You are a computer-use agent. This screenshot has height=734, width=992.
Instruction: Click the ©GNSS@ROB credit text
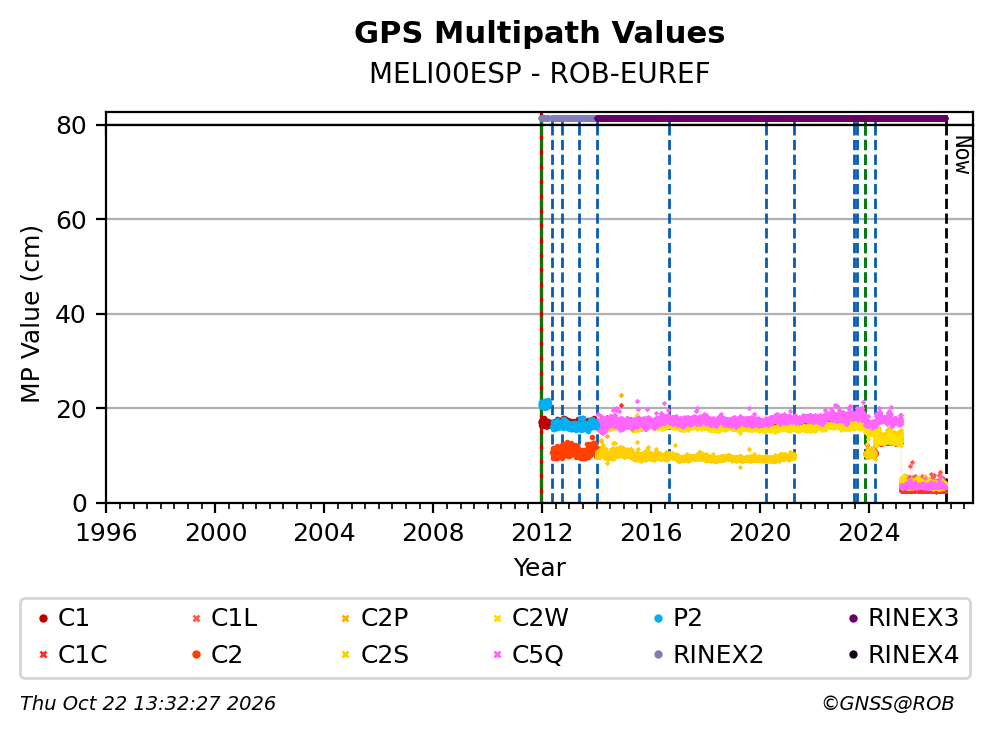888,704
